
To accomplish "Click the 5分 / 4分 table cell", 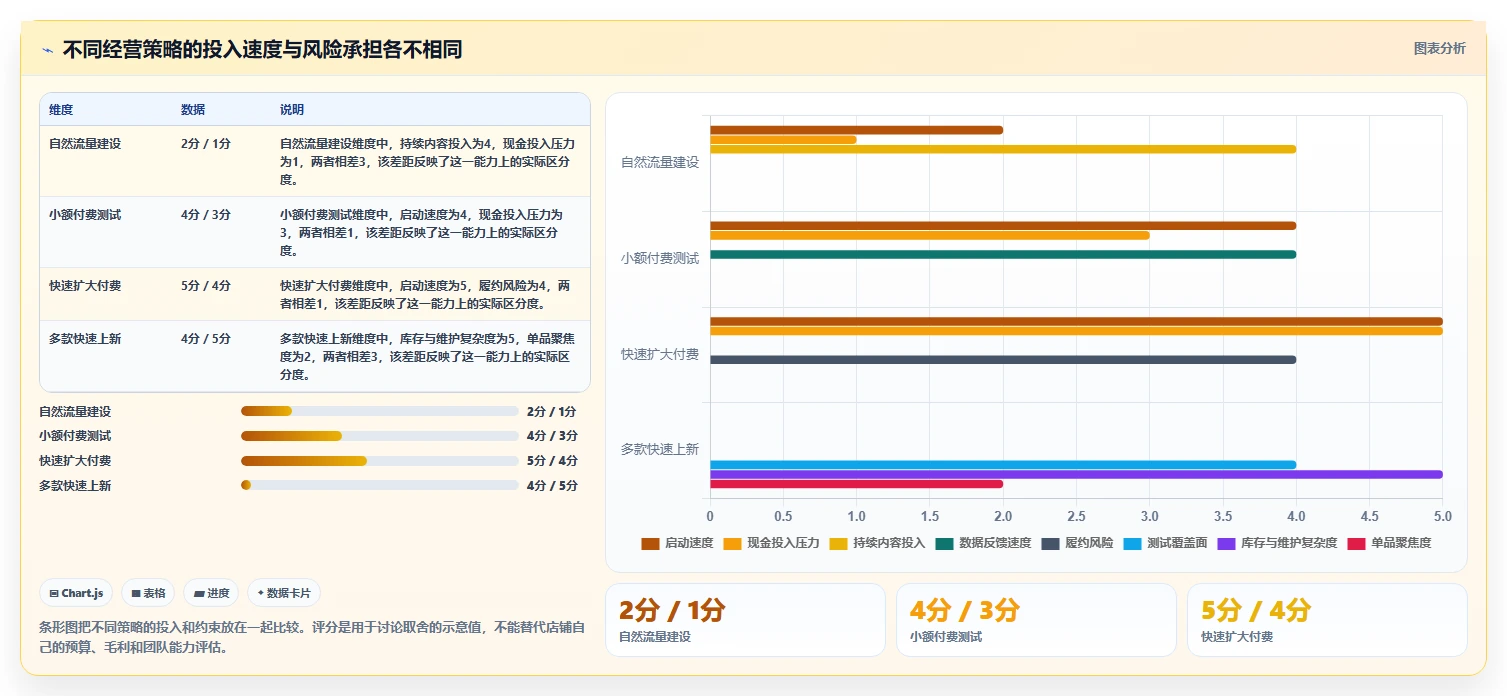I will point(206,286).
